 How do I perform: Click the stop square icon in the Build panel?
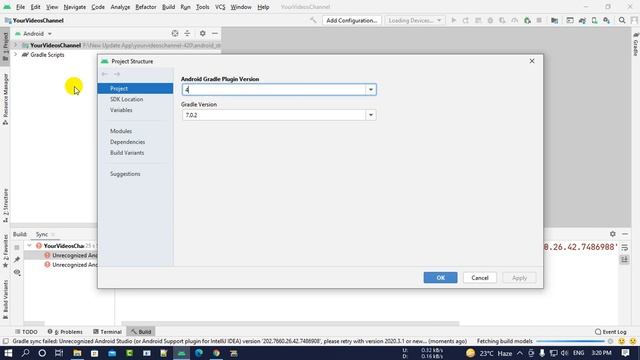[17, 247]
